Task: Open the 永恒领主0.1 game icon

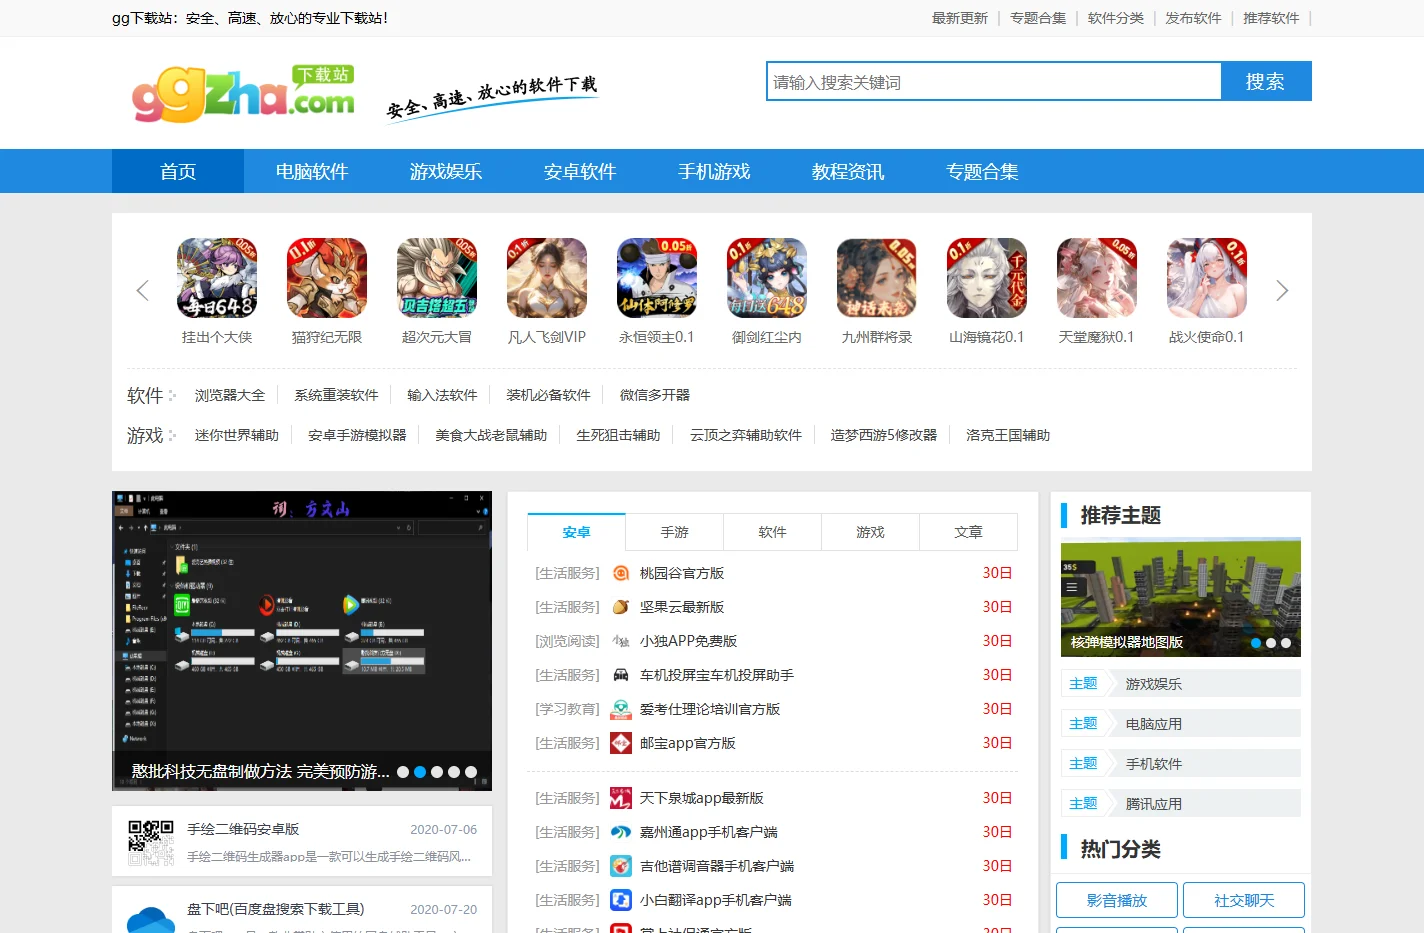Action: pyautogui.click(x=657, y=278)
